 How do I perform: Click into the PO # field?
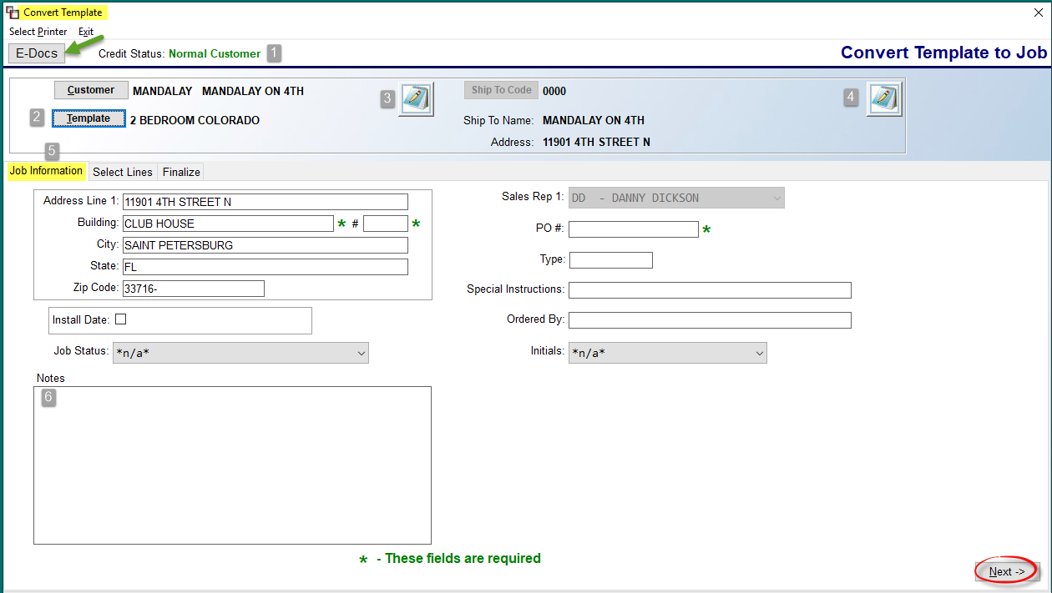(x=633, y=229)
